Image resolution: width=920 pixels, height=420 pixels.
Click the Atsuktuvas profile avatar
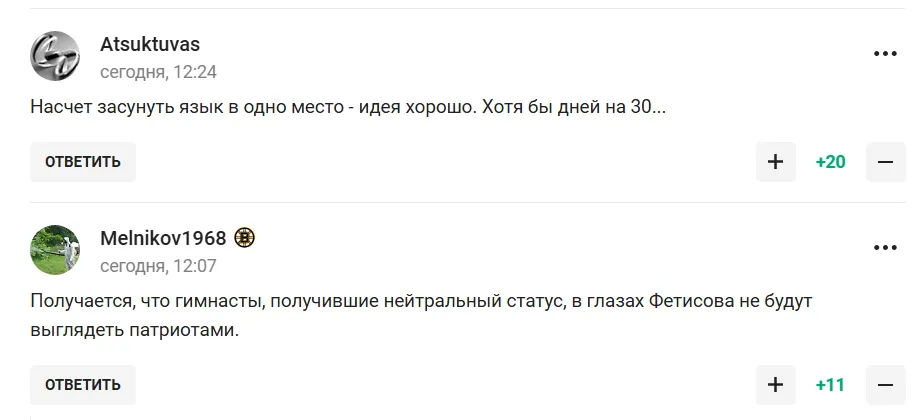pos(55,56)
